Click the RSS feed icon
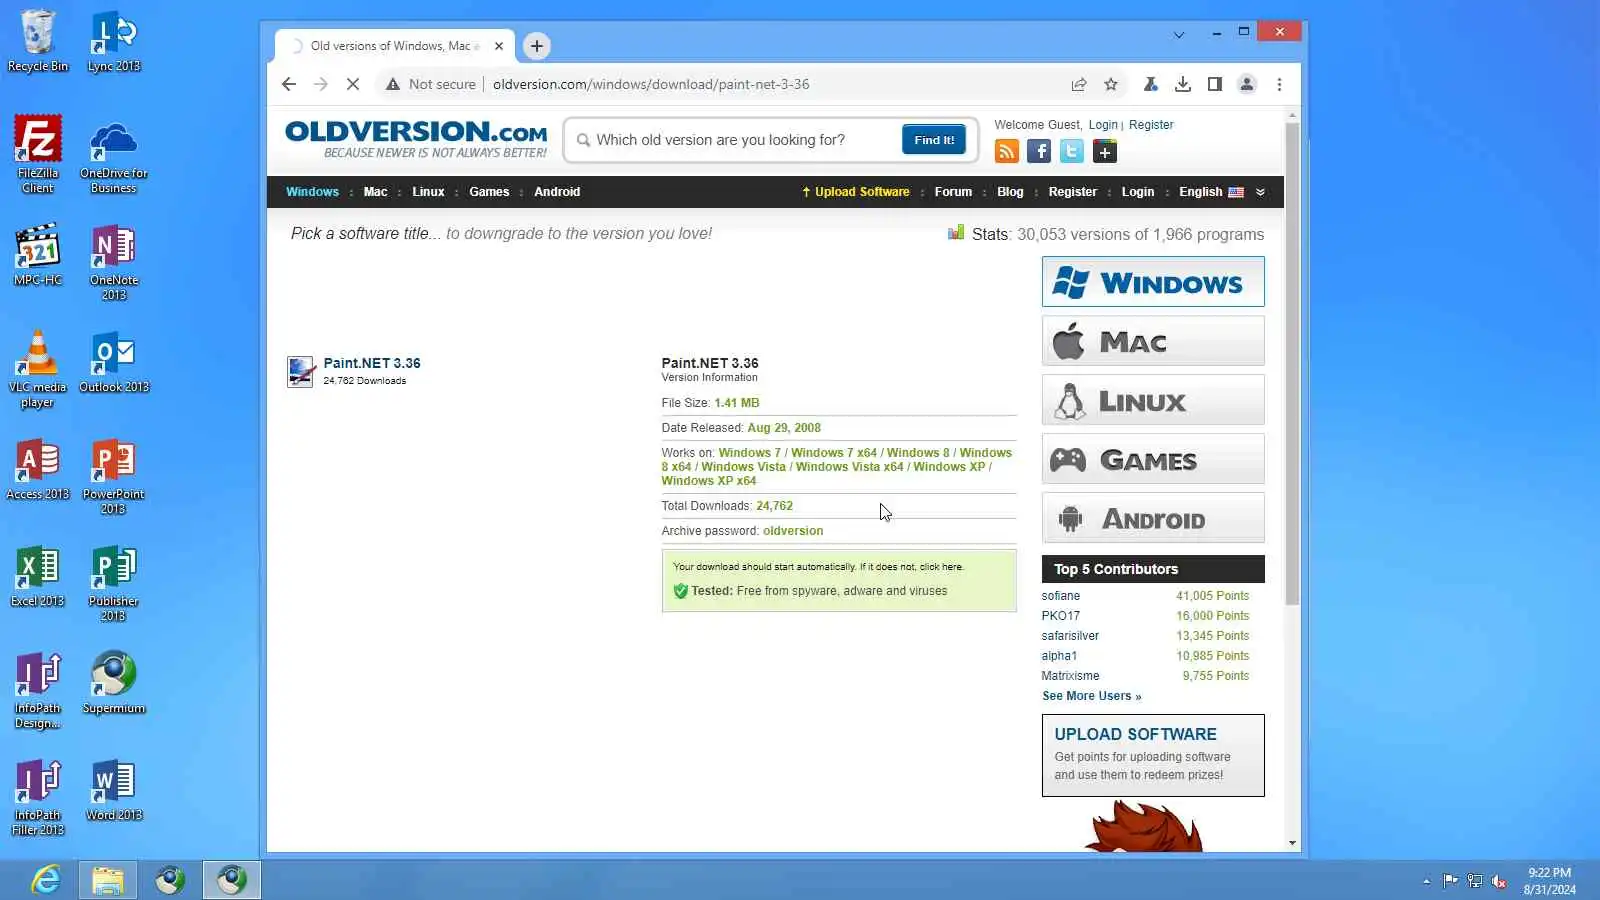1600x900 pixels. pos(1007,151)
